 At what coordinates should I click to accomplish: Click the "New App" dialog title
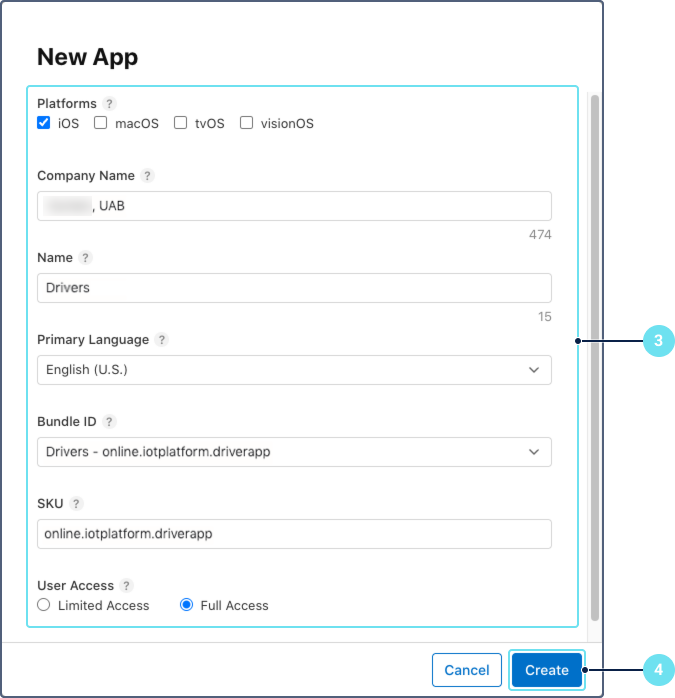[87, 57]
